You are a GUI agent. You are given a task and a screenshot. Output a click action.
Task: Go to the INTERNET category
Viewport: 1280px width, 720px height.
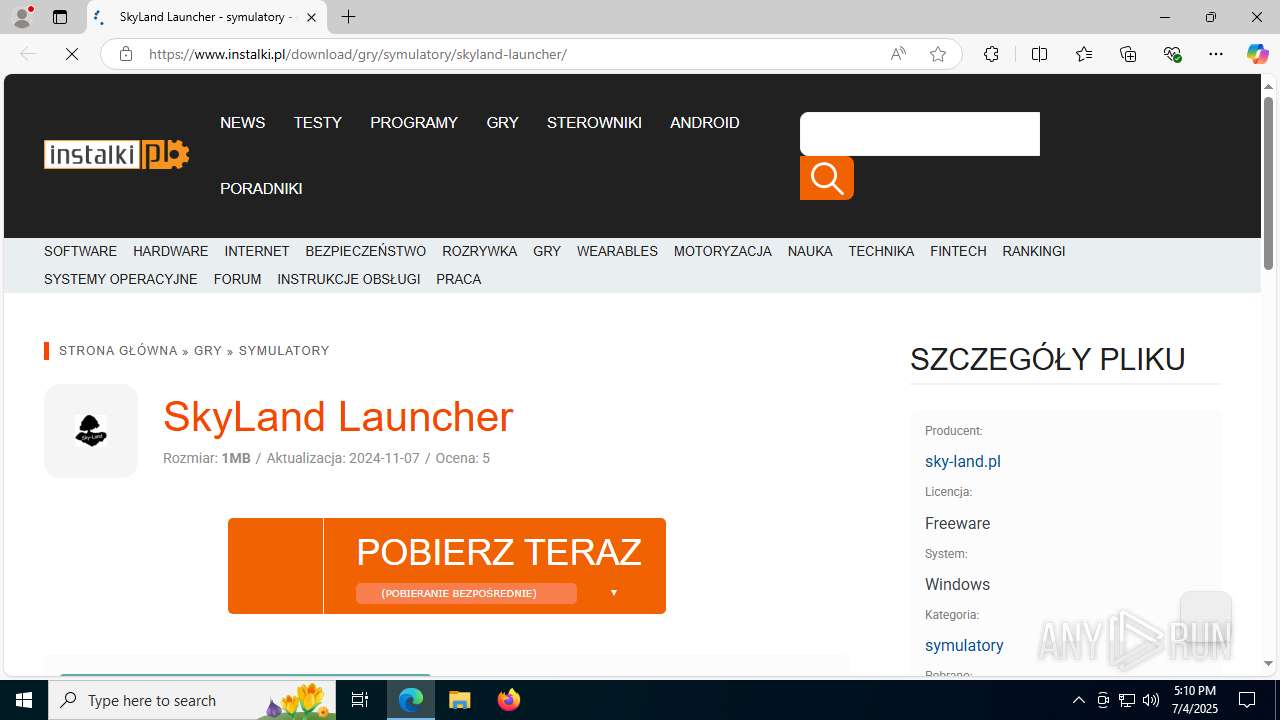tap(257, 251)
